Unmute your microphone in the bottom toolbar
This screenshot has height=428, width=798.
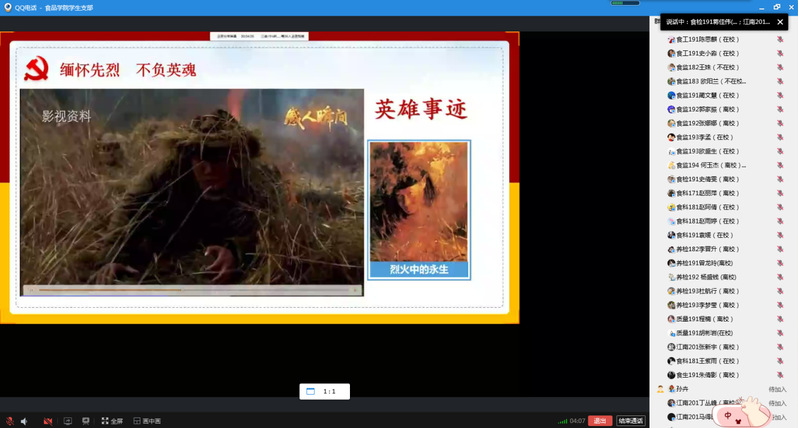coord(10,421)
